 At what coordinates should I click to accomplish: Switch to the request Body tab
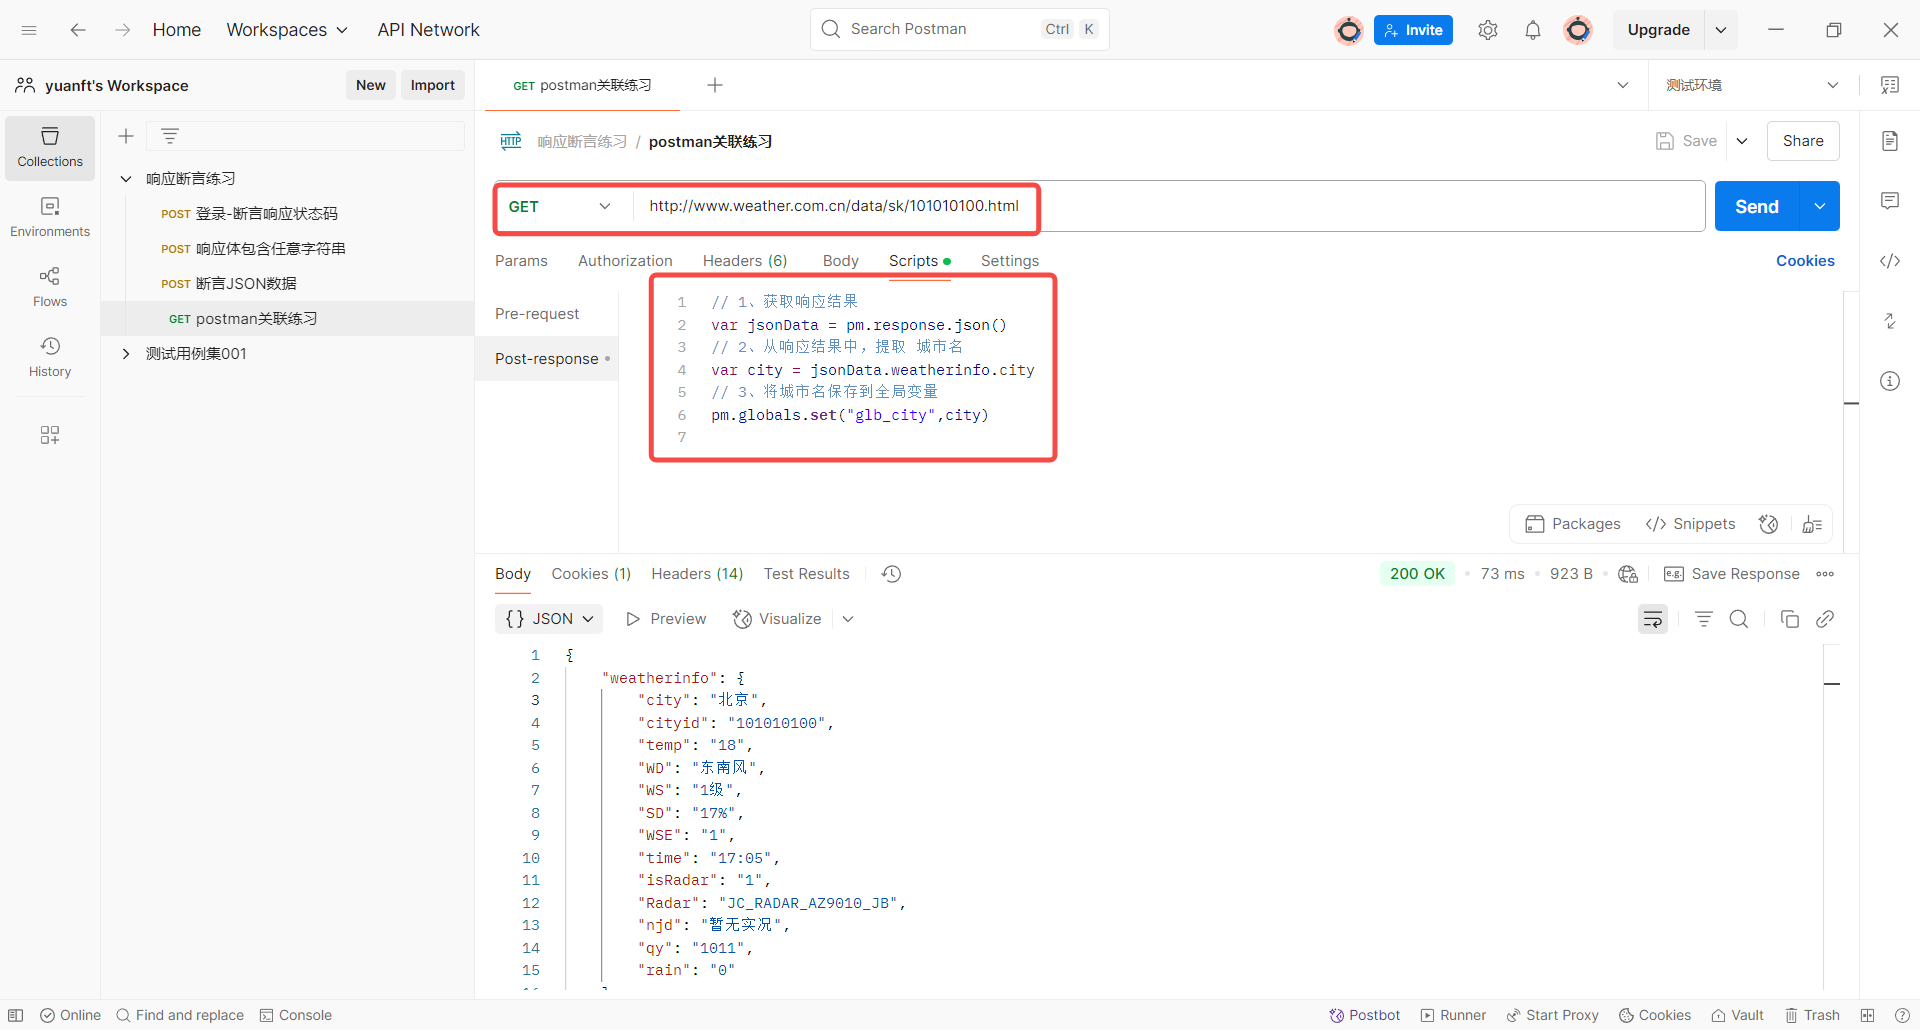pos(841,261)
